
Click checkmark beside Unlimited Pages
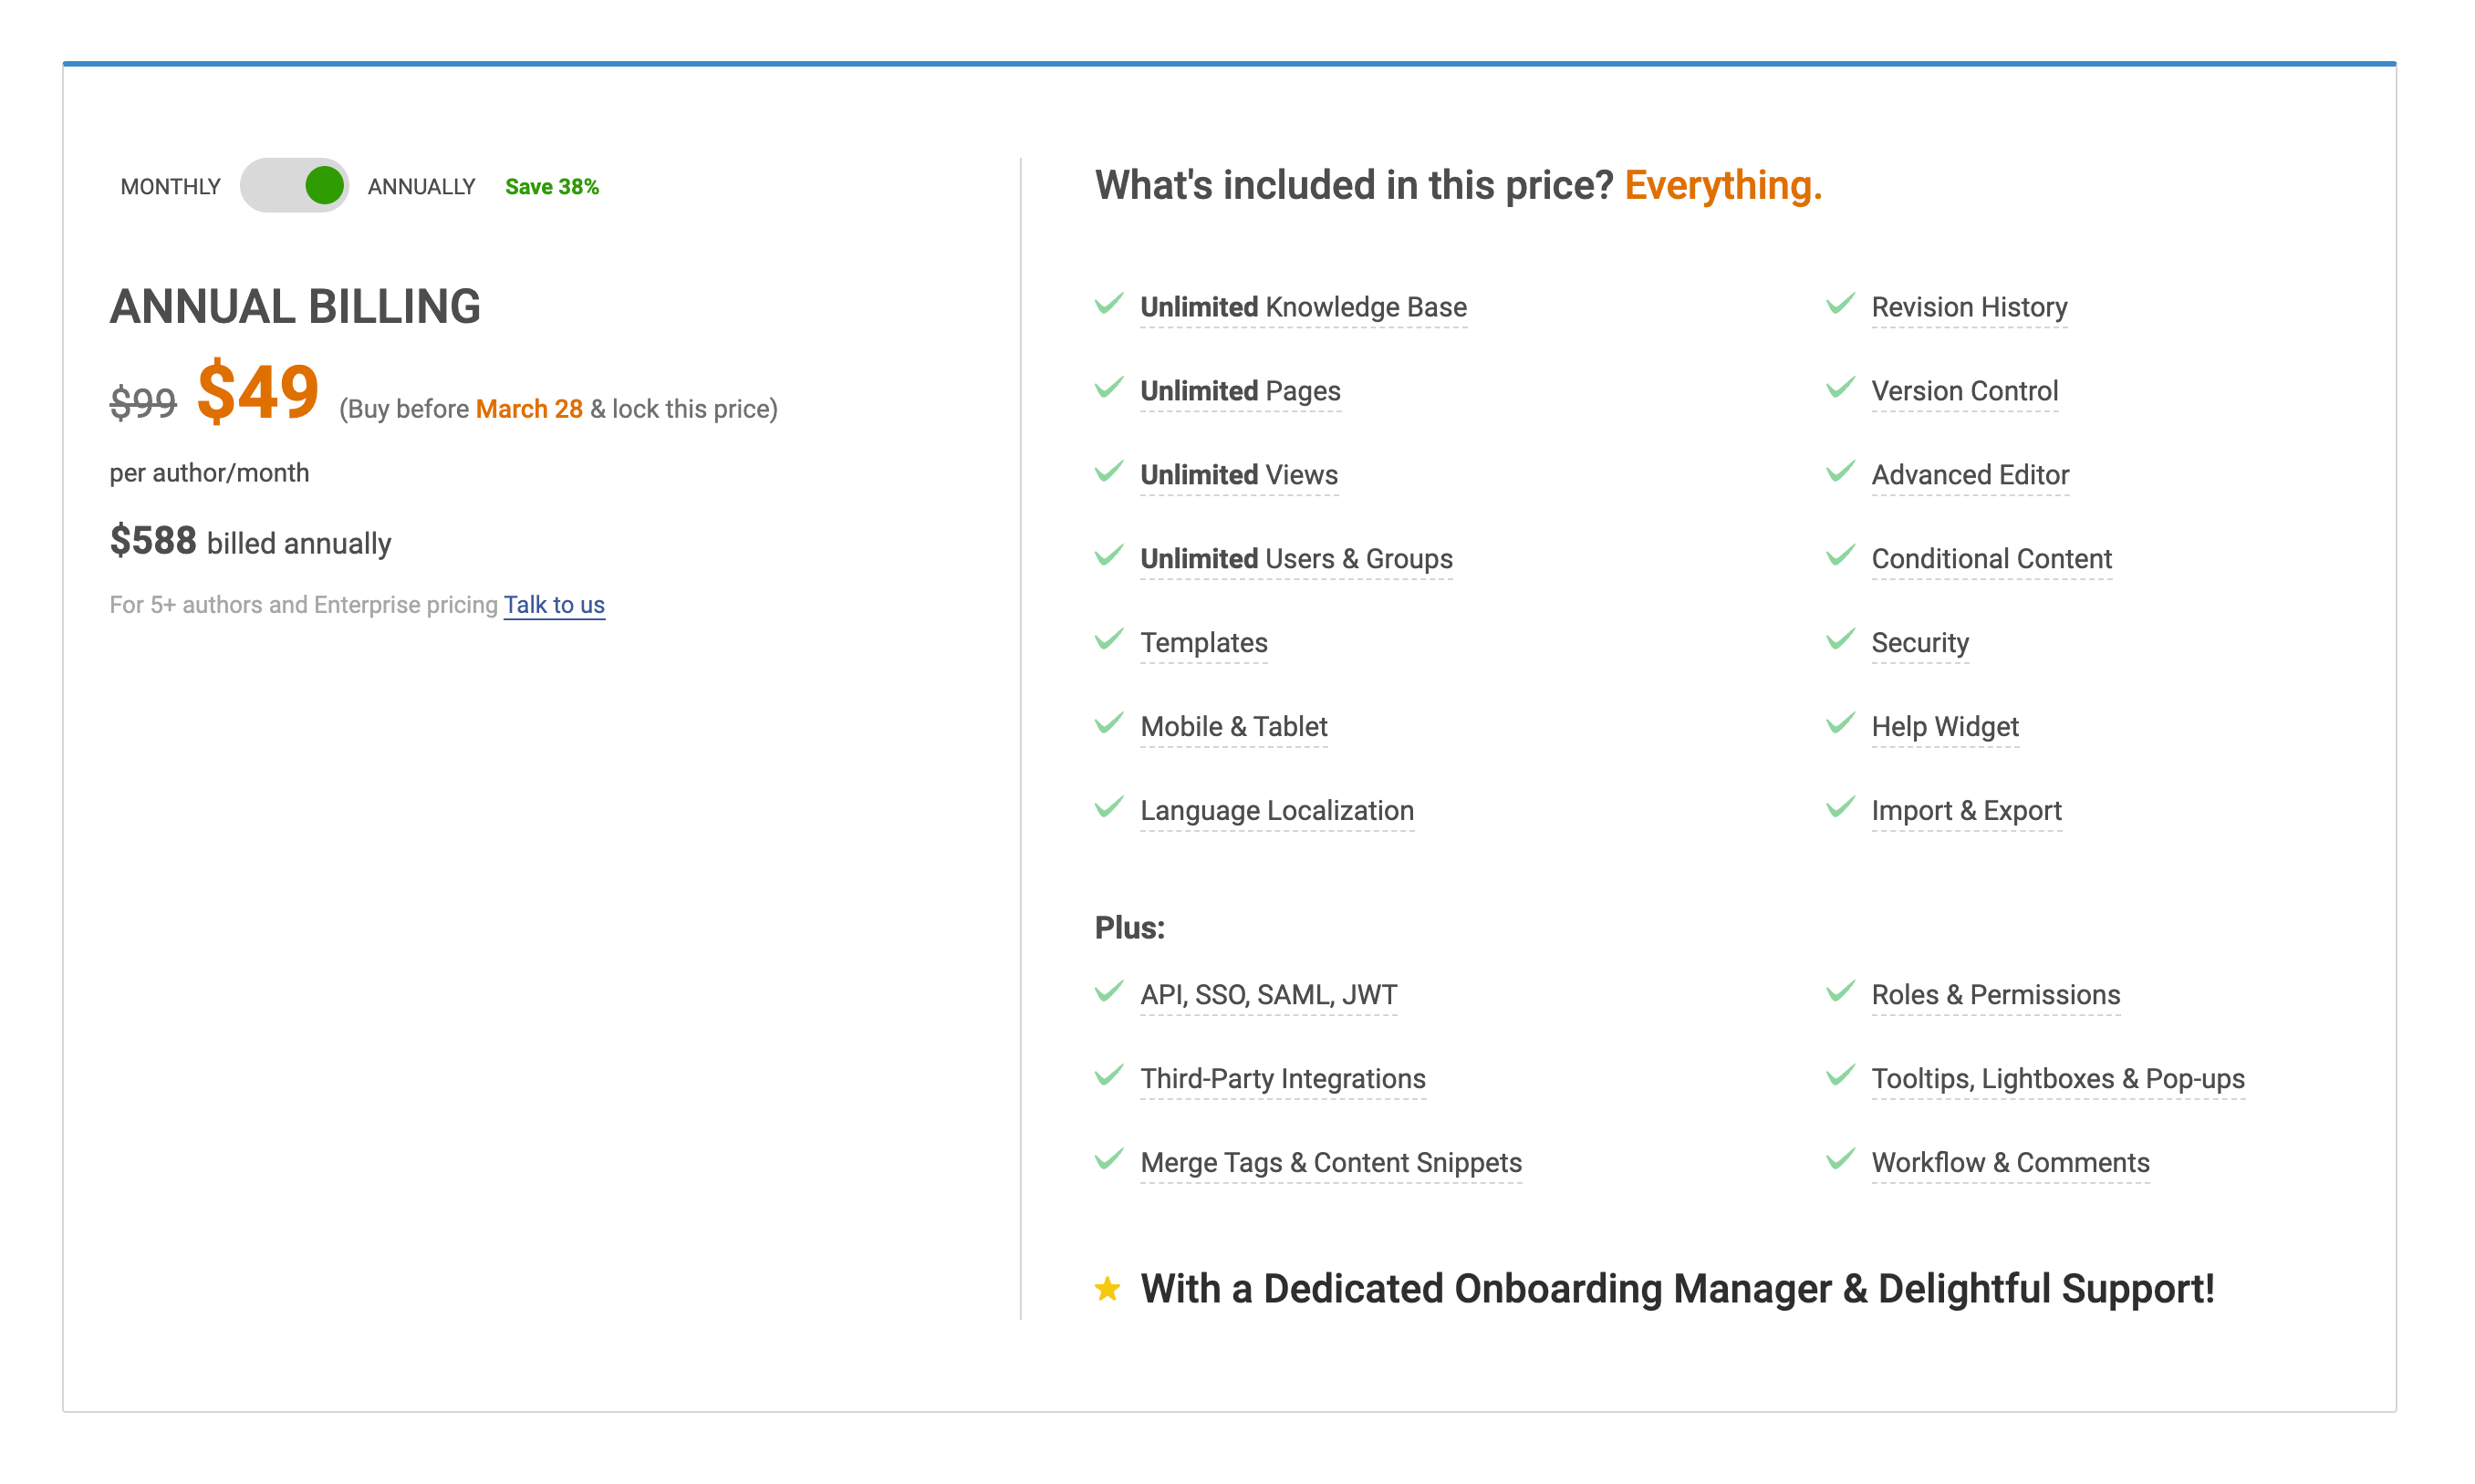(1109, 388)
